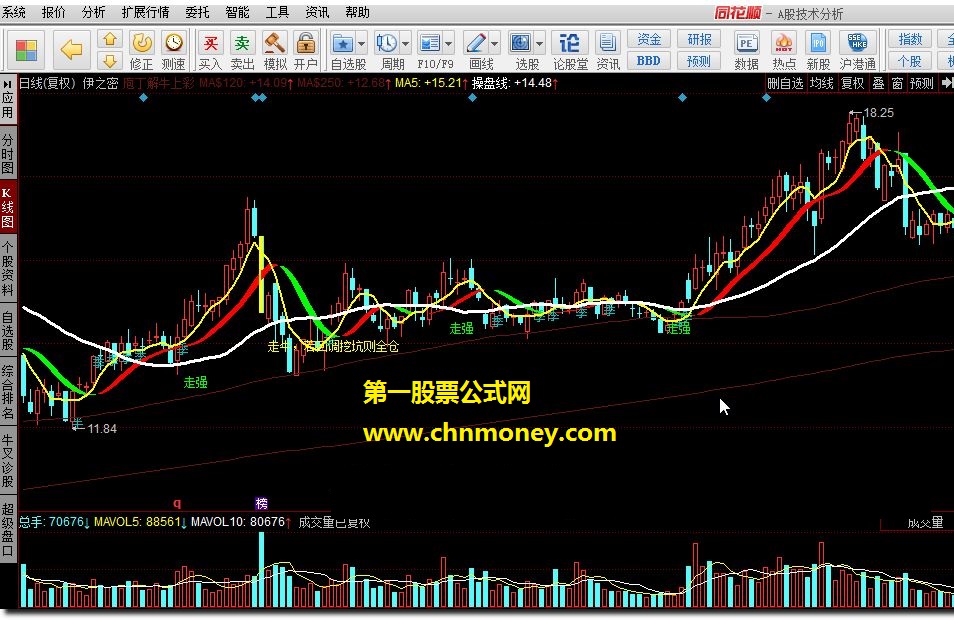Open the 模拟 simulated trading gavel icon
Image resolution: width=954 pixels, height=620 pixels.
(x=275, y=50)
